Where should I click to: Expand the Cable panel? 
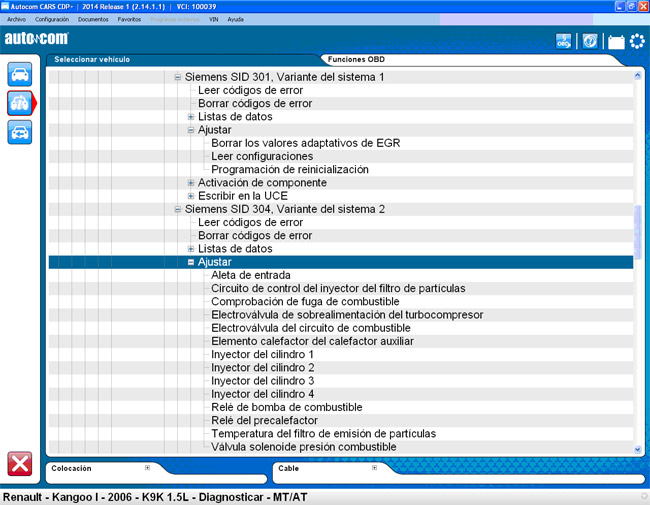click(374, 468)
